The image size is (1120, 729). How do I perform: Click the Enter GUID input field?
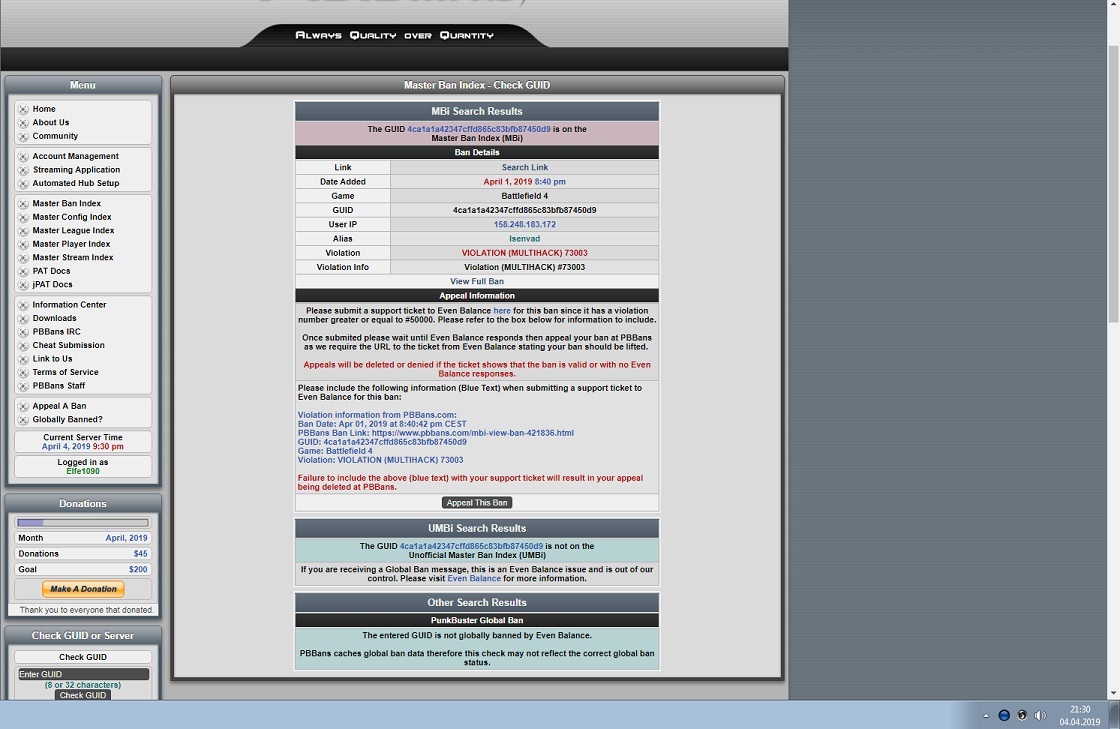[x=83, y=674]
